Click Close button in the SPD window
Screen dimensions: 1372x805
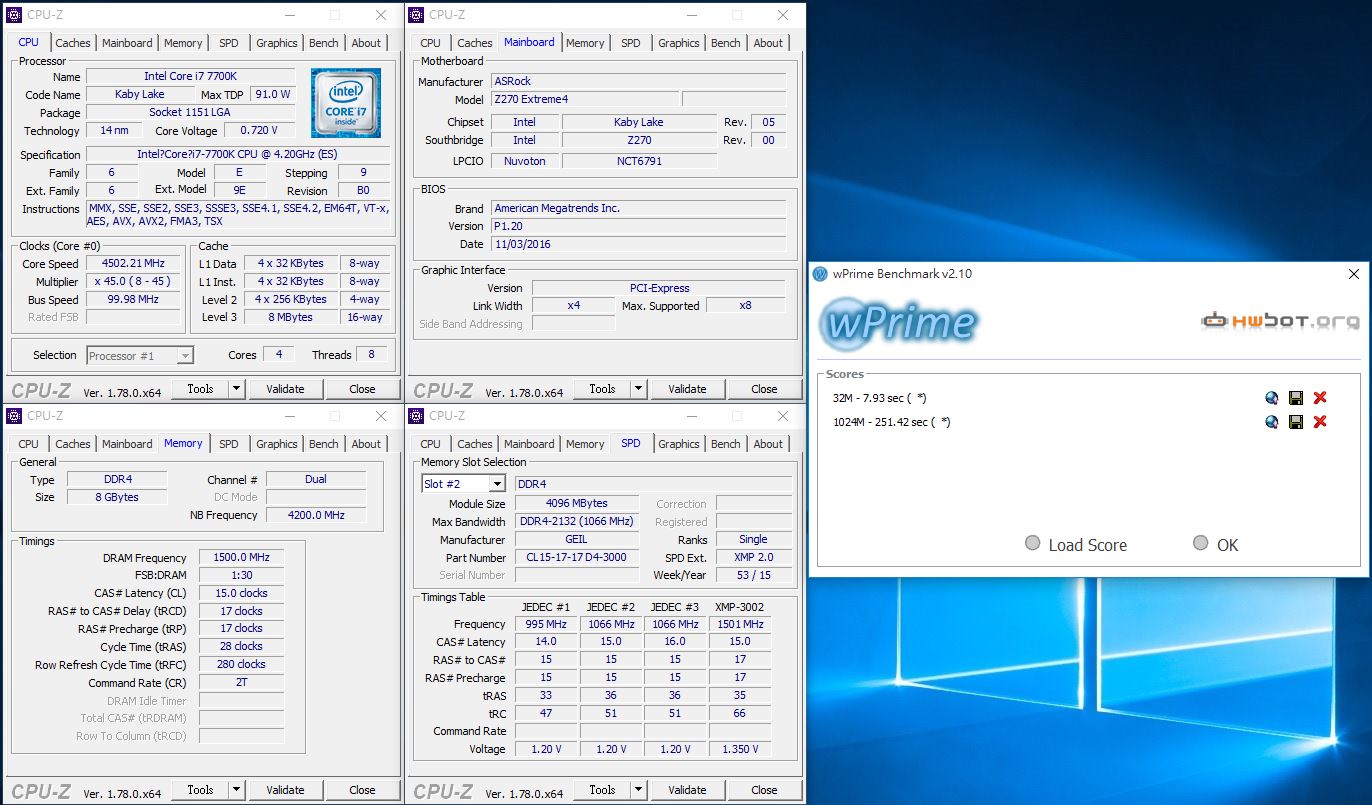[x=764, y=790]
